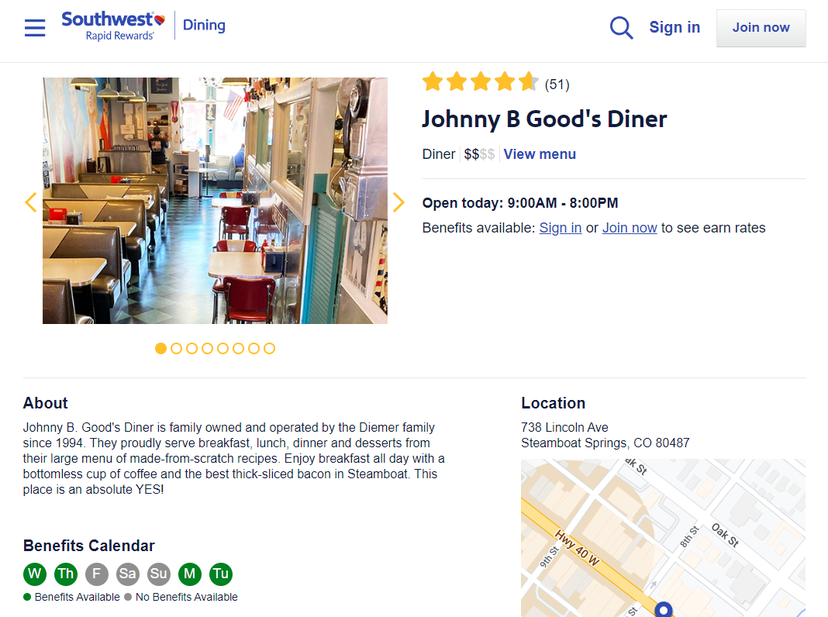Click the star rating icons

480,82
